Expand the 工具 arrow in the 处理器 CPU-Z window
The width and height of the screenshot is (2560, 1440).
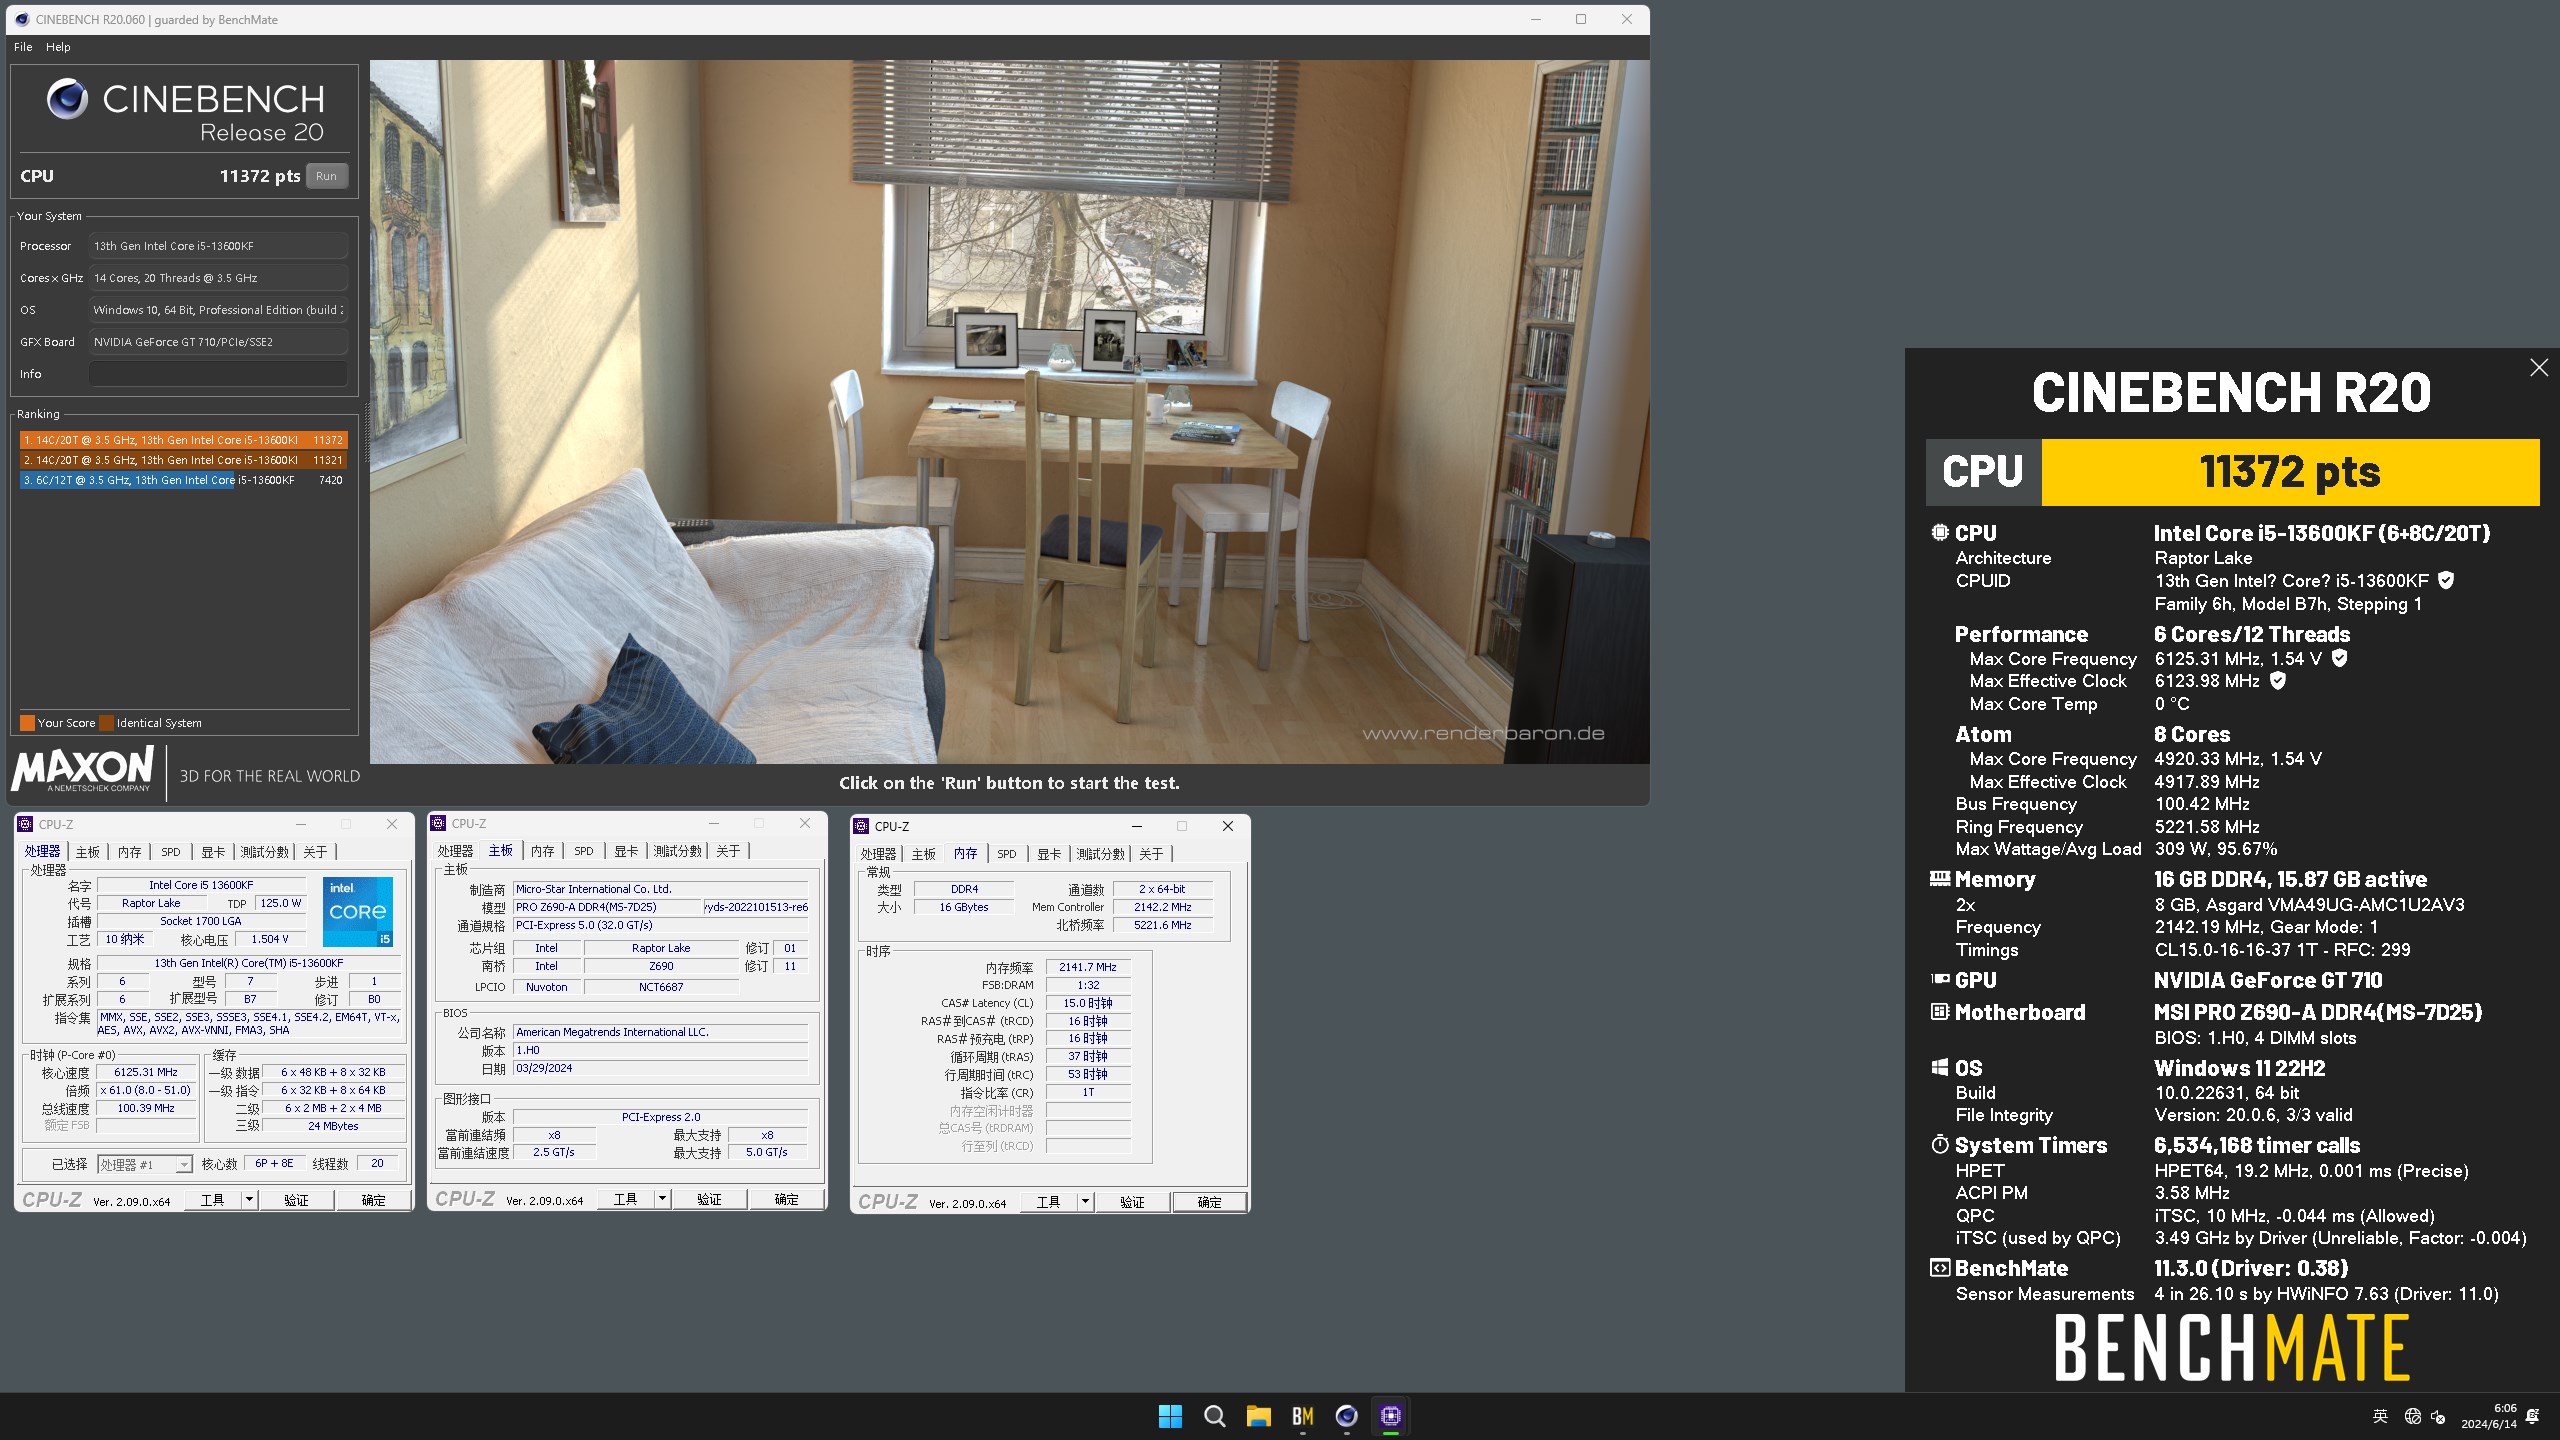(x=249, y=1199)
